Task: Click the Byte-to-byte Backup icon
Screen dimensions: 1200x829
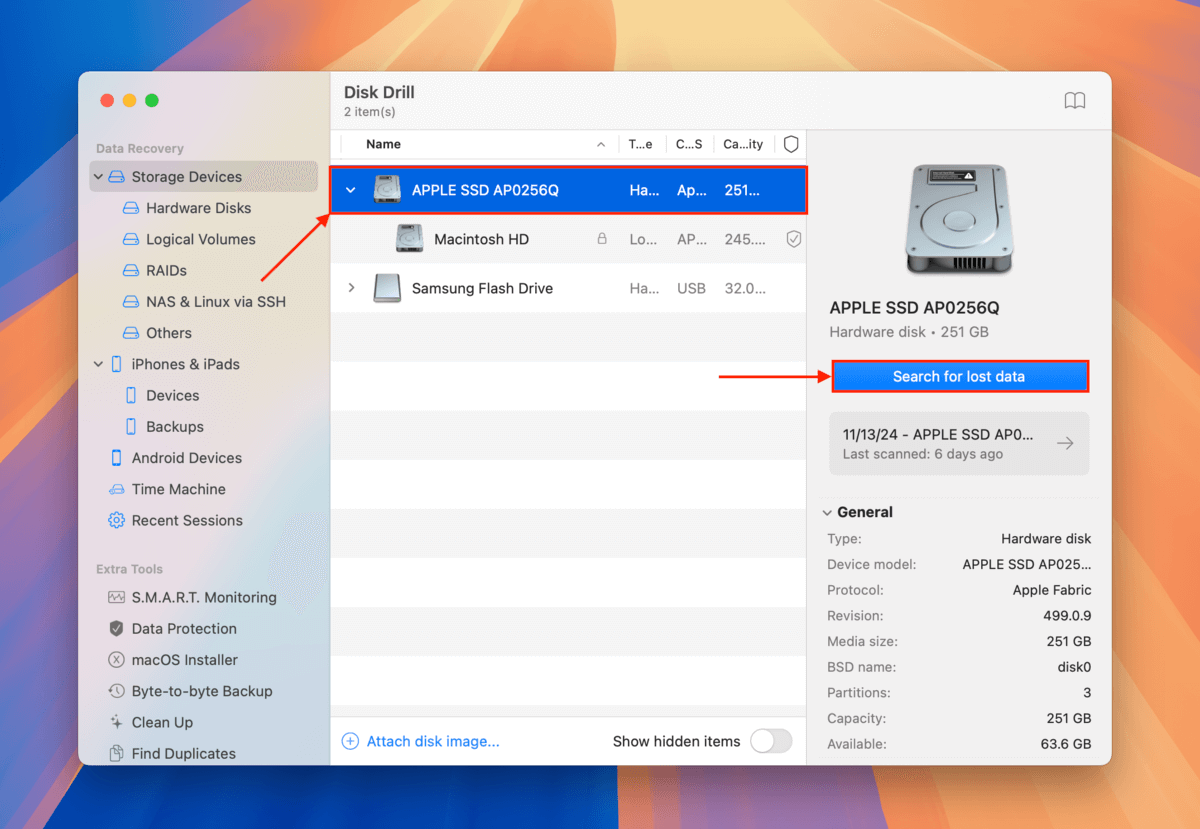Action: click(117, 691)
